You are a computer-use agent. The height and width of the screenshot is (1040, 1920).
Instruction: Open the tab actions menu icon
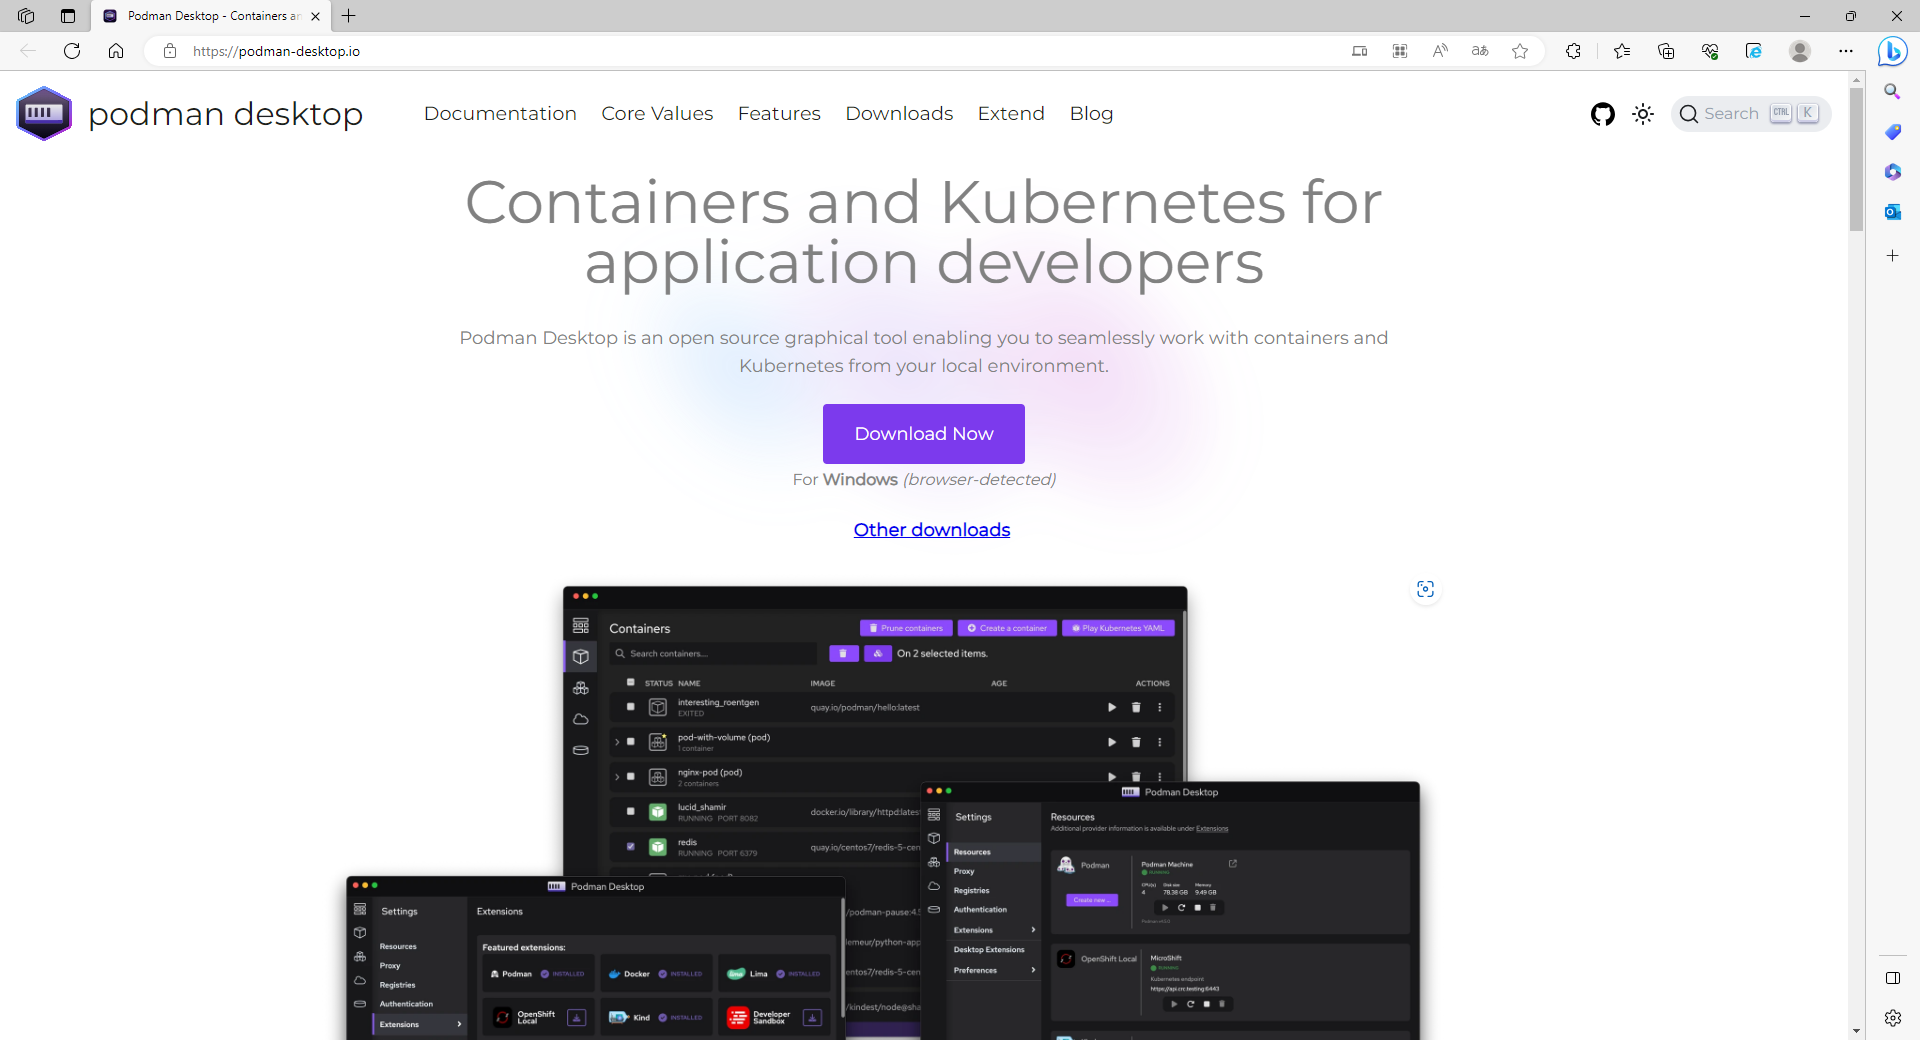(68, 16)
